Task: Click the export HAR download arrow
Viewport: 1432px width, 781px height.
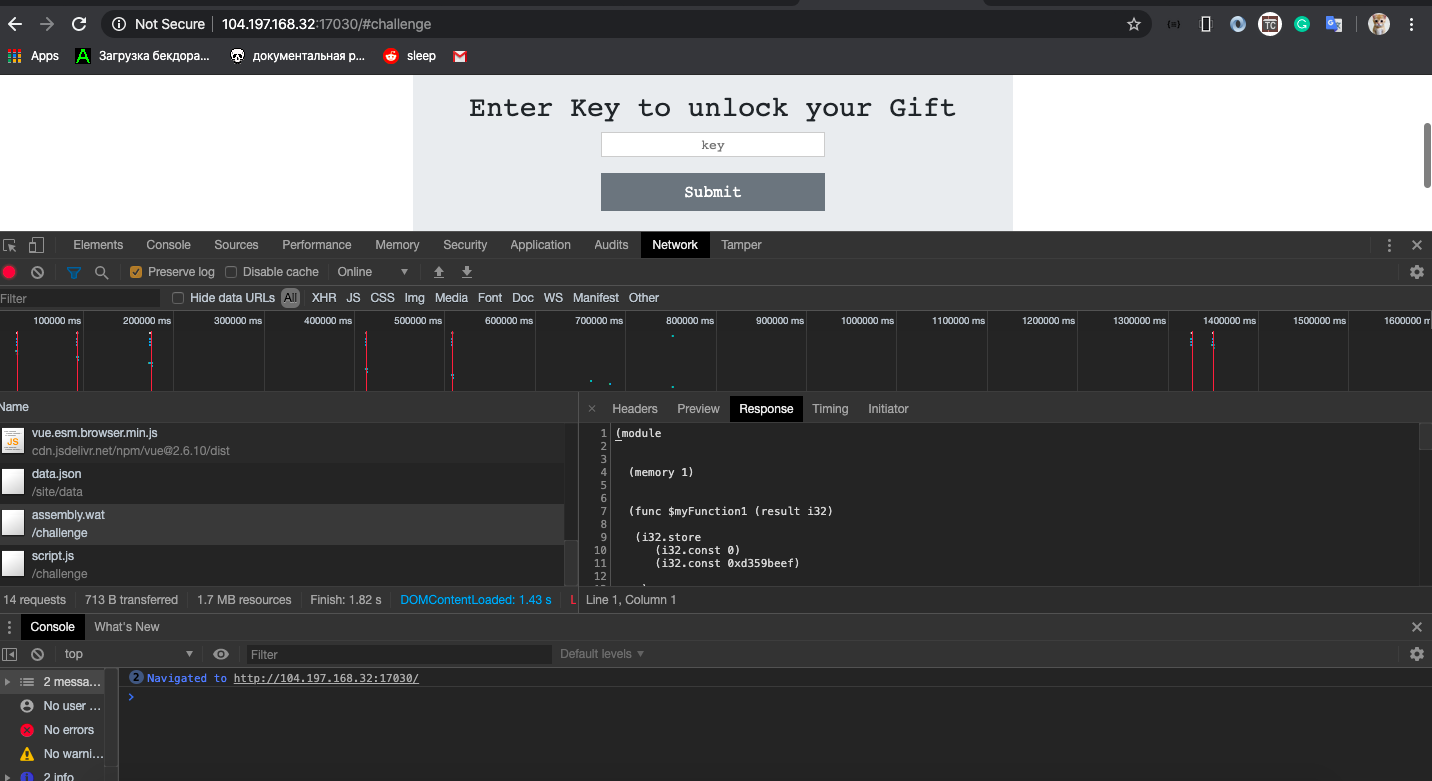Action: coord(466,272)
